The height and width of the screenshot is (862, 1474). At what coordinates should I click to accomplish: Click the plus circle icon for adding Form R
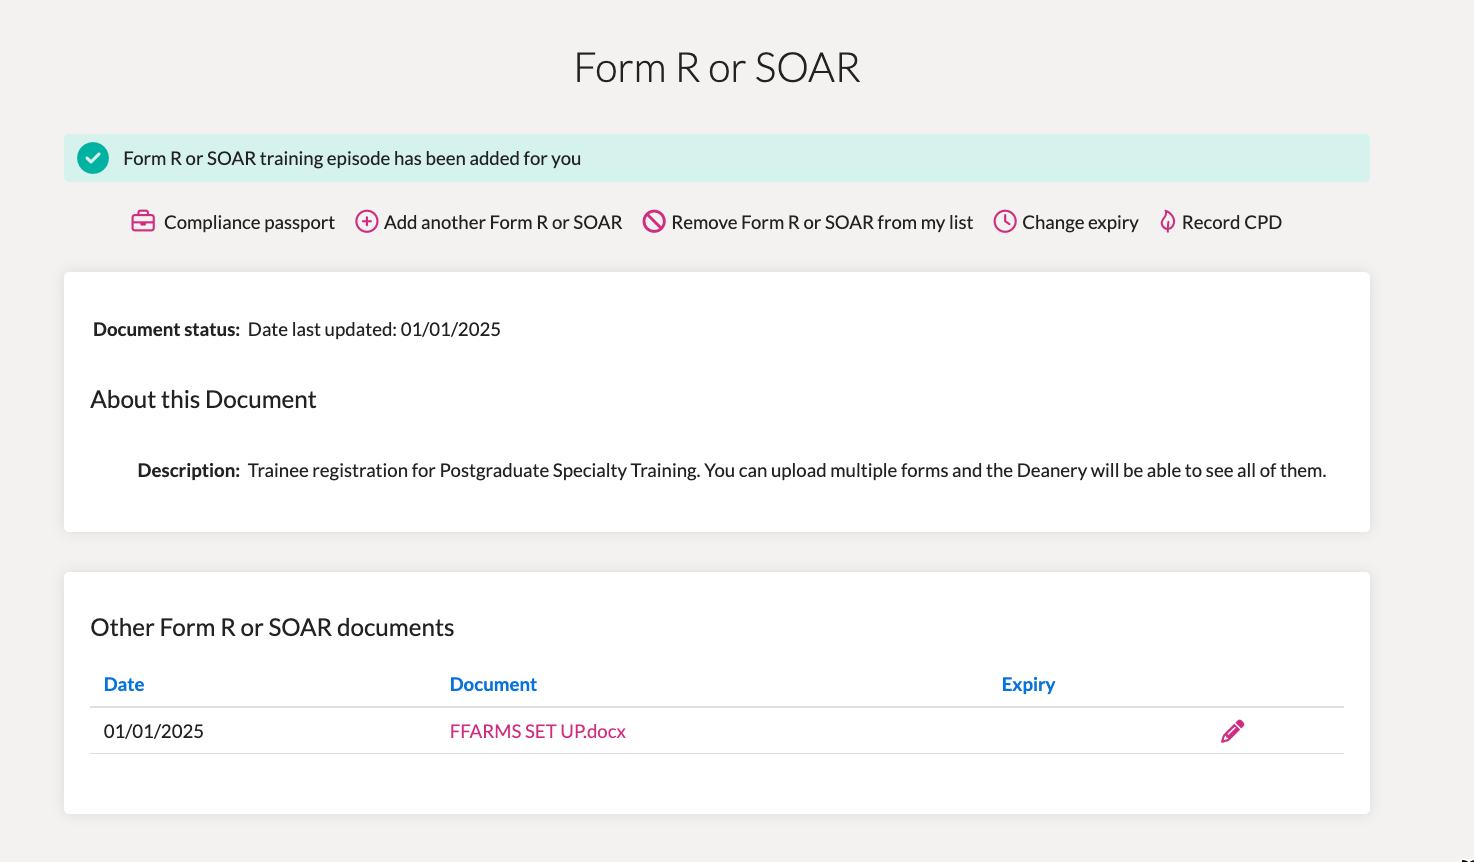tap(367, 222)
